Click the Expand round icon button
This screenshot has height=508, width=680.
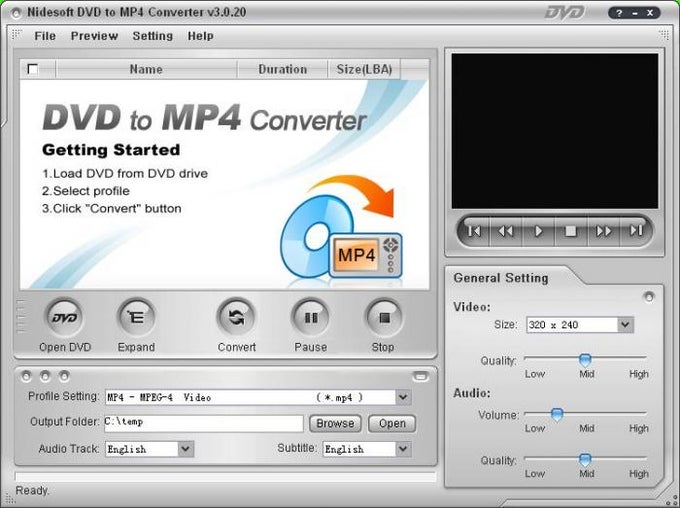click(x=136, y=318)
